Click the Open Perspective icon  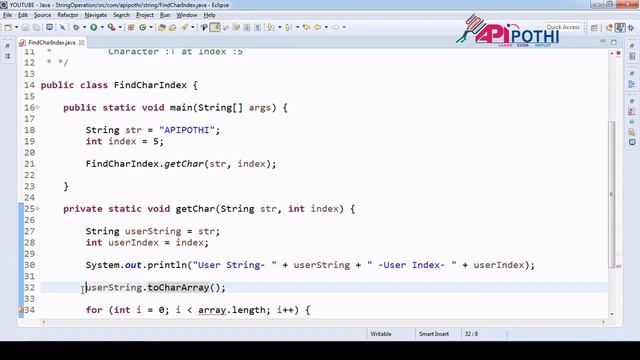coord(594,27)
